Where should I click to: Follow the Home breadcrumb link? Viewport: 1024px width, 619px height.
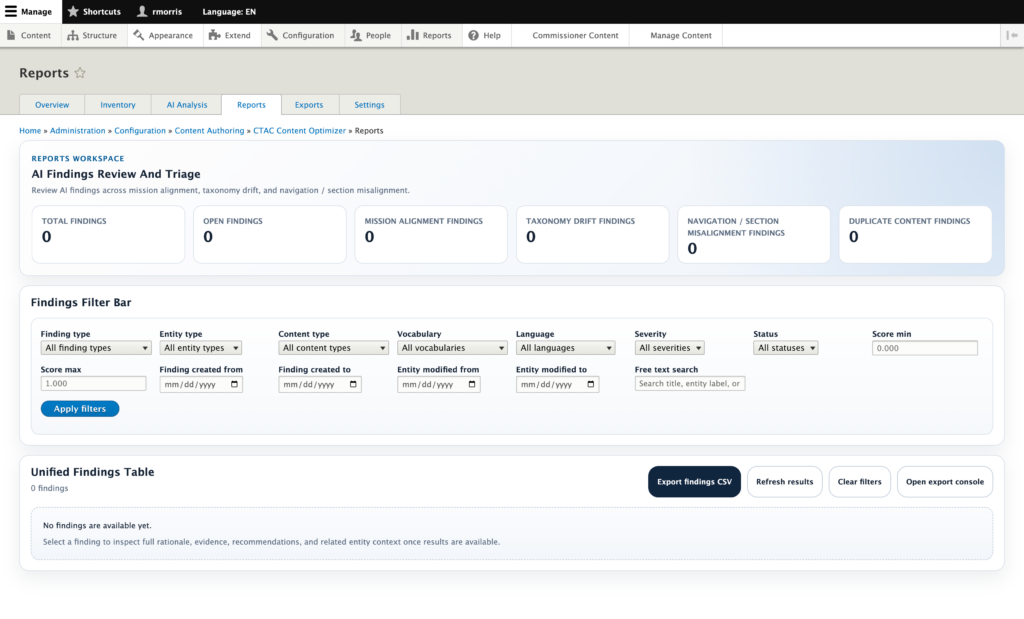click(x=30, y=131)
